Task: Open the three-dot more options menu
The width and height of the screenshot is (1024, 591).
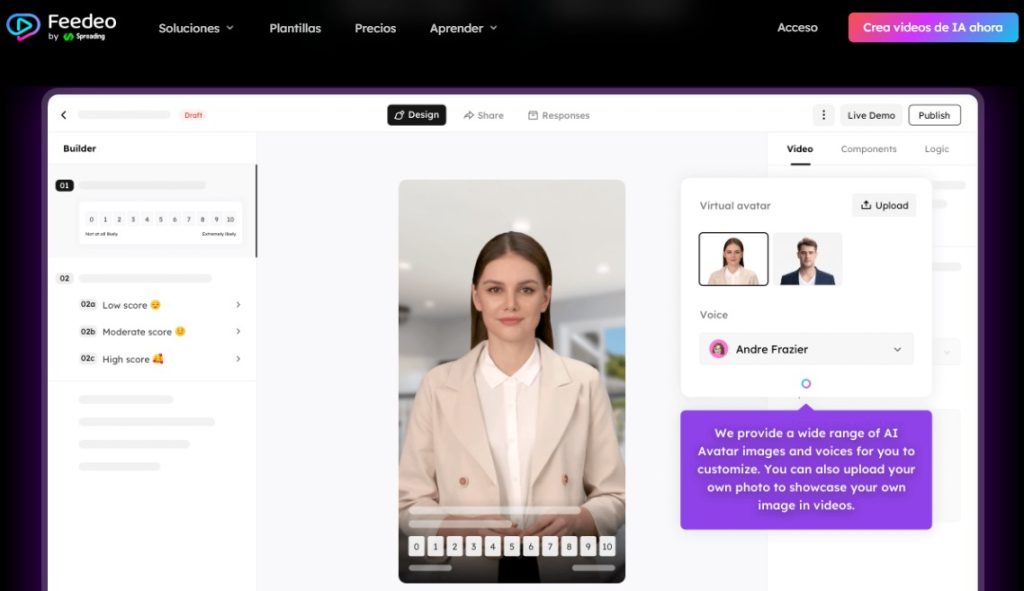Action: point(823,115)
